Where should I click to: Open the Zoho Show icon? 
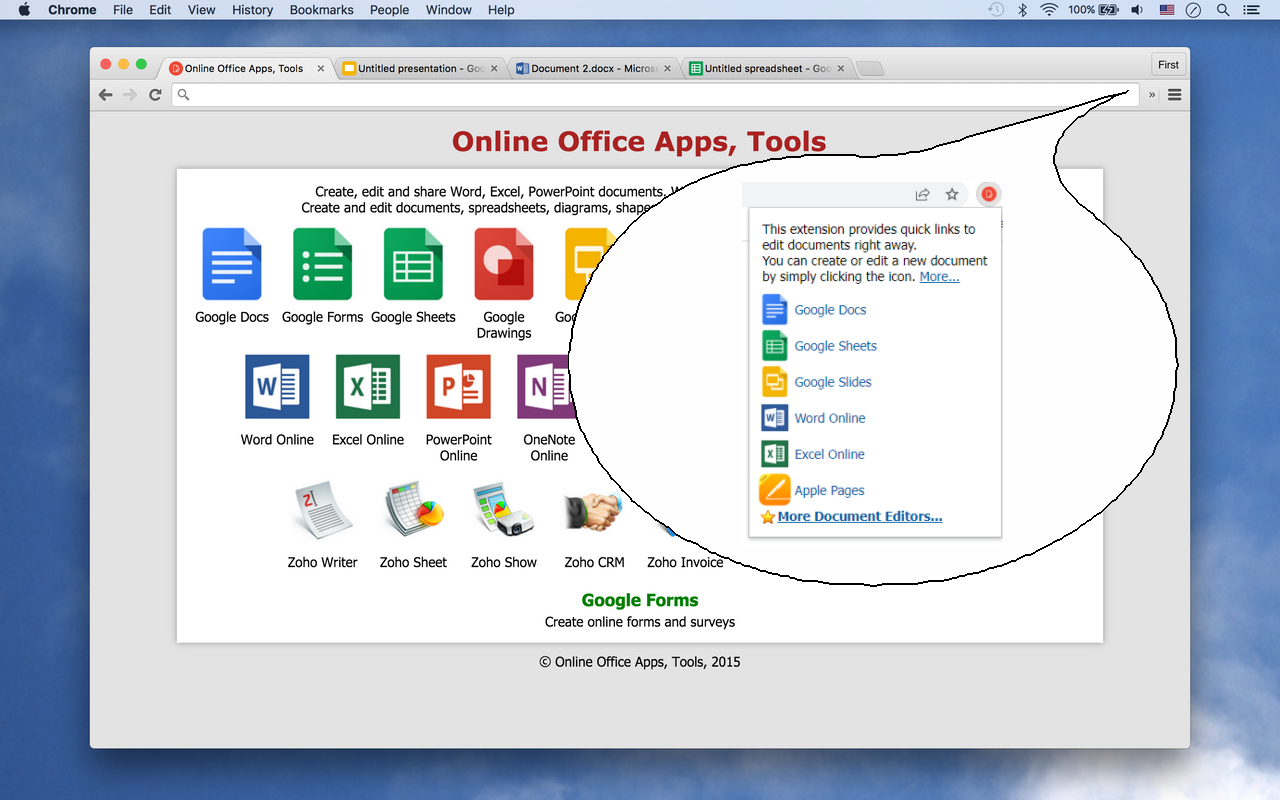[x=504, y=510]
